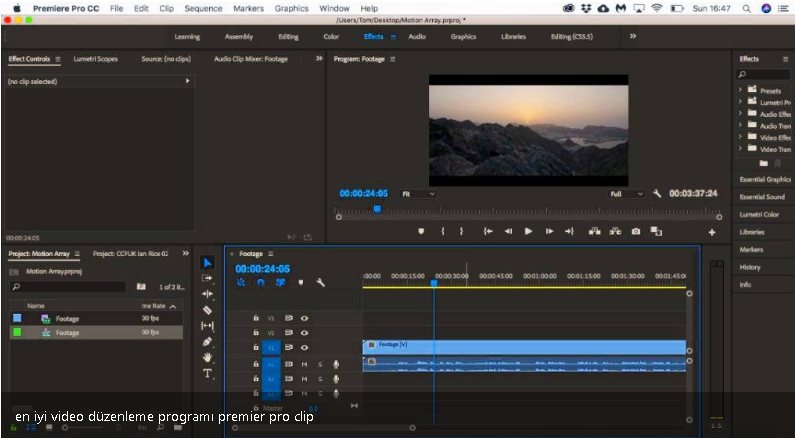
Task: Toggle Linked Selection in timeline
Action: pos(280,283)
